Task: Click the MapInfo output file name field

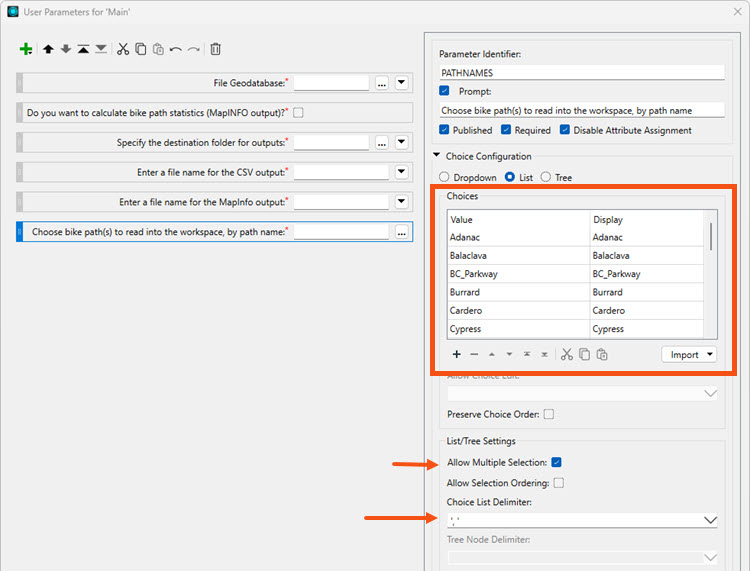Action: point(341,202)
